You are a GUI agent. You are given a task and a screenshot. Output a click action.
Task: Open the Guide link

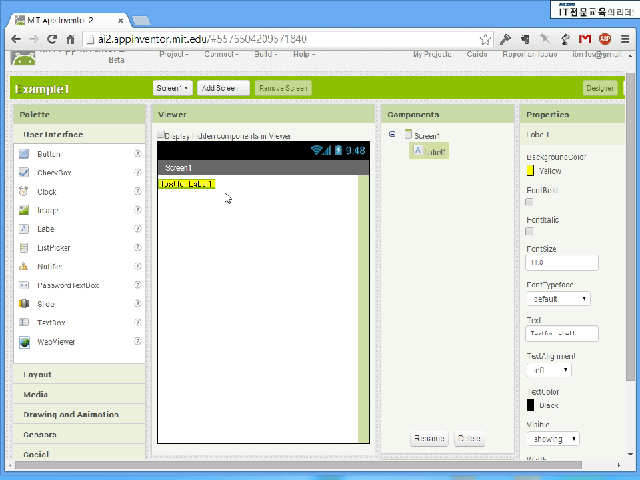477,54
